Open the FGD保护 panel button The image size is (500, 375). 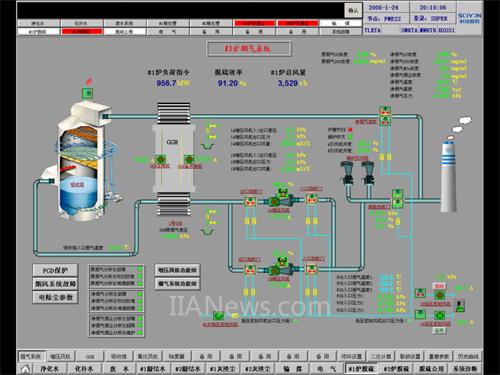[x=55, y=270]
